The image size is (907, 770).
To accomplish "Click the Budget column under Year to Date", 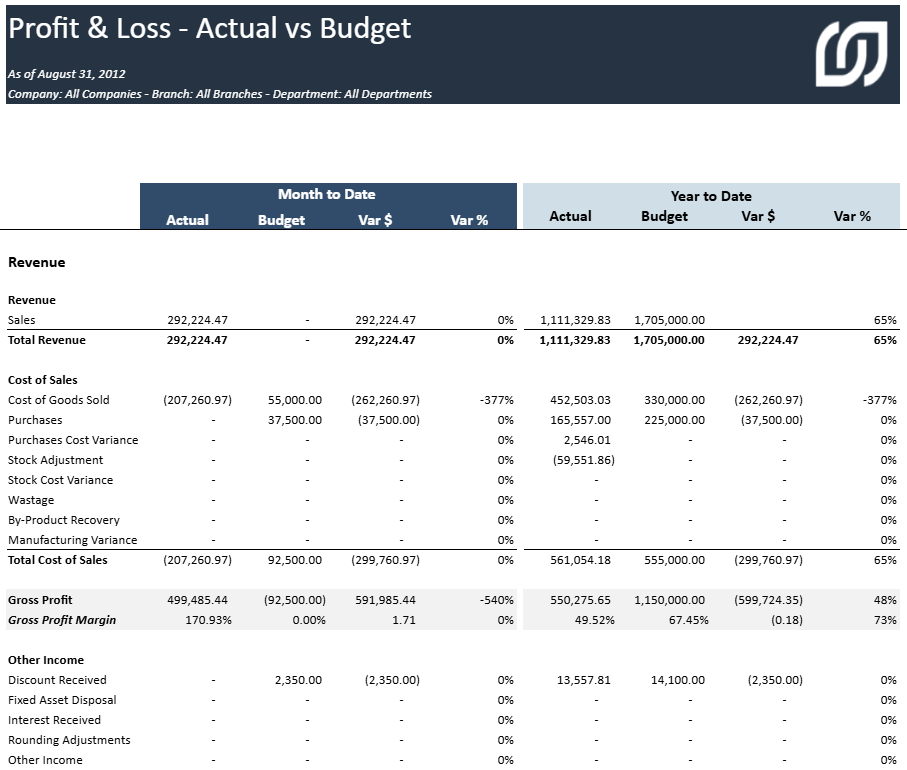I will [x=664, y=216].
